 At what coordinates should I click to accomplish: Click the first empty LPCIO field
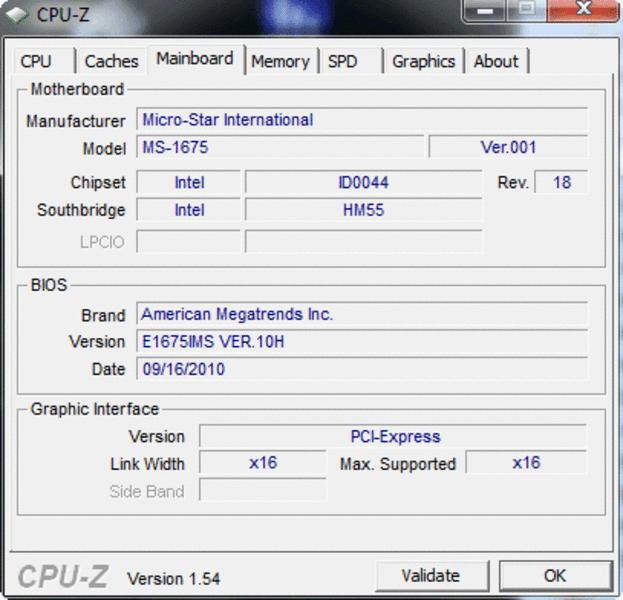(x=189, y=241)
